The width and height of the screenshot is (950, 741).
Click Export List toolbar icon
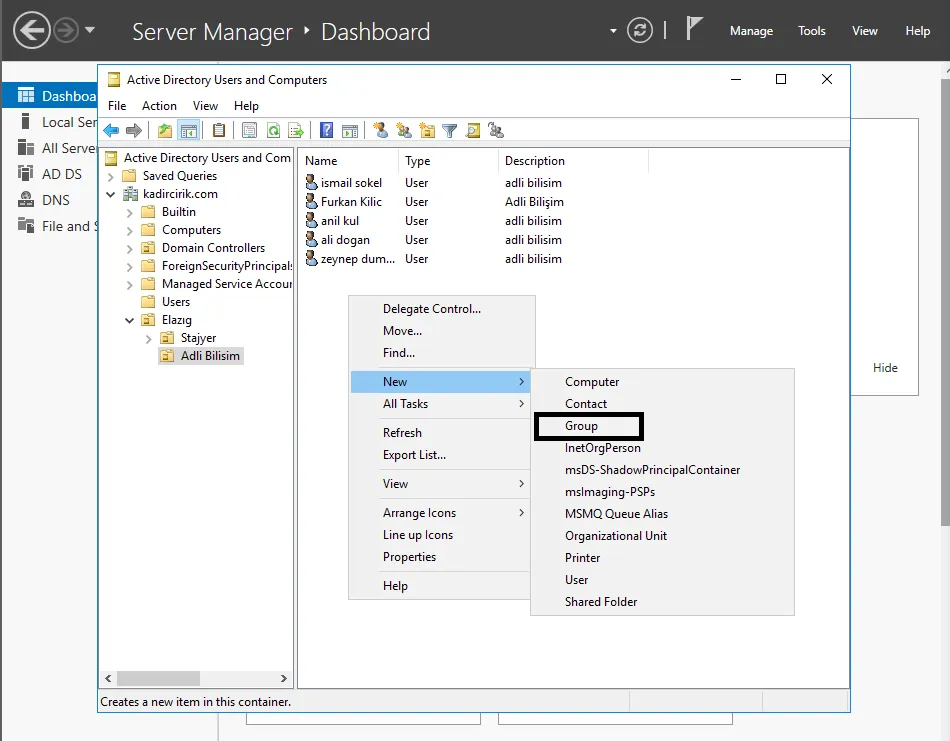pos(296,130)
